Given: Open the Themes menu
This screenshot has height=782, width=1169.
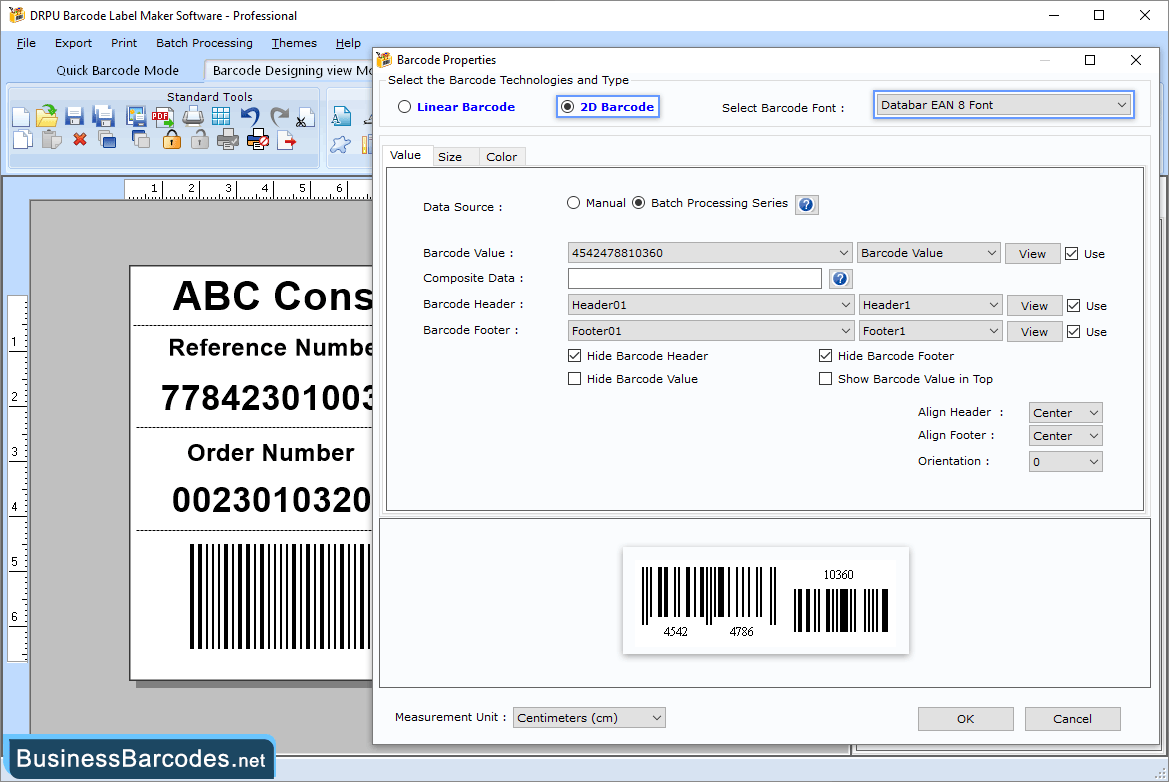Looking at the screenshot, I should click(294, 43).
